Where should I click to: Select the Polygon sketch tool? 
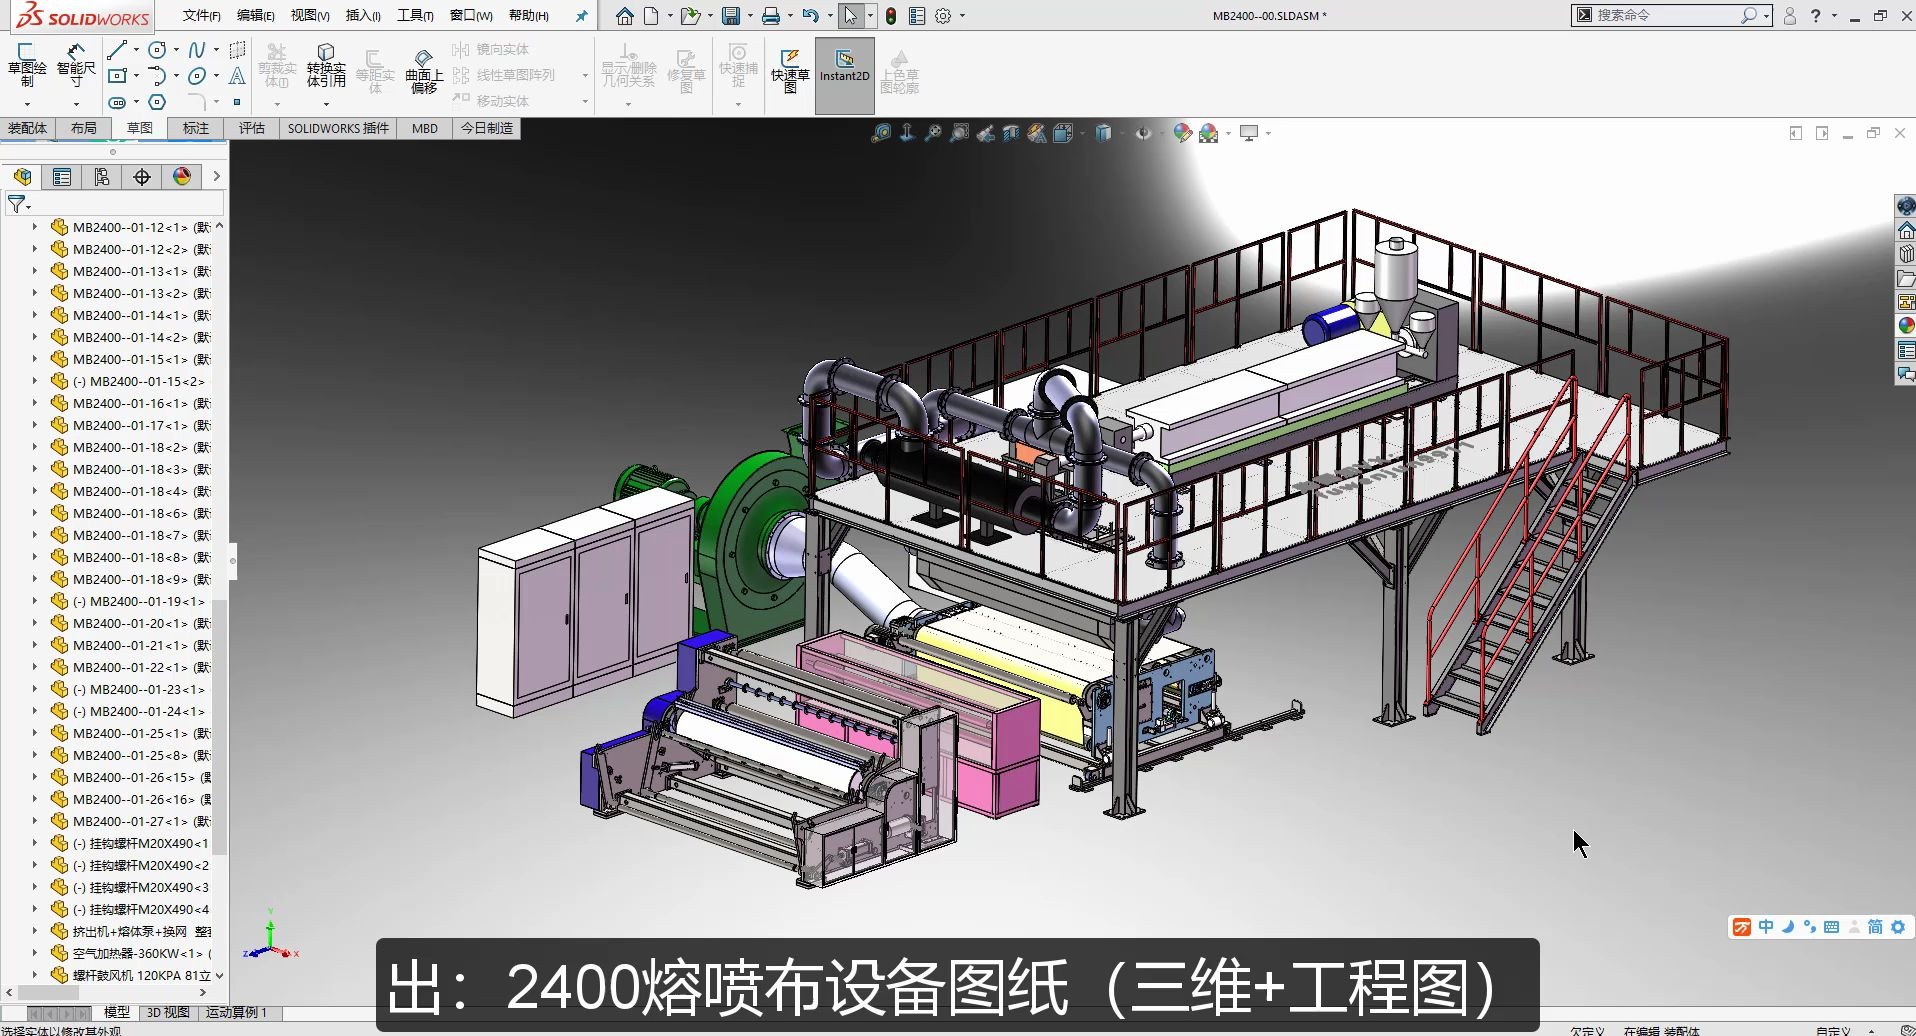pyautogui.click(x=157, y=102)
